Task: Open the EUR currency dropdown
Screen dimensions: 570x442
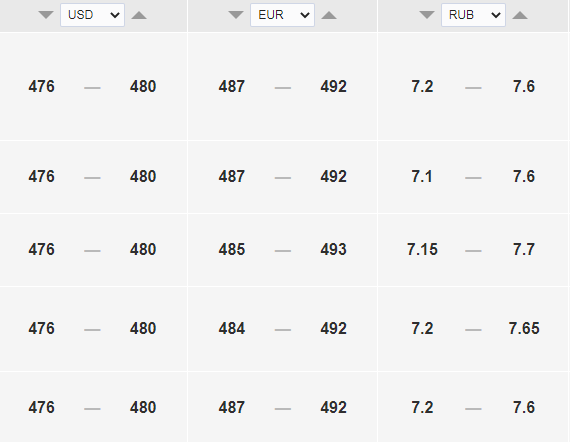Action: point(282,15)
